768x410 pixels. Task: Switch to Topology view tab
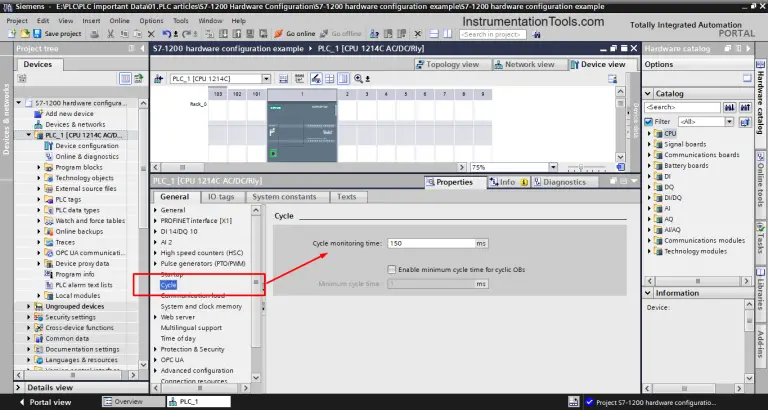pyautogui.click(x=452, y=65)
